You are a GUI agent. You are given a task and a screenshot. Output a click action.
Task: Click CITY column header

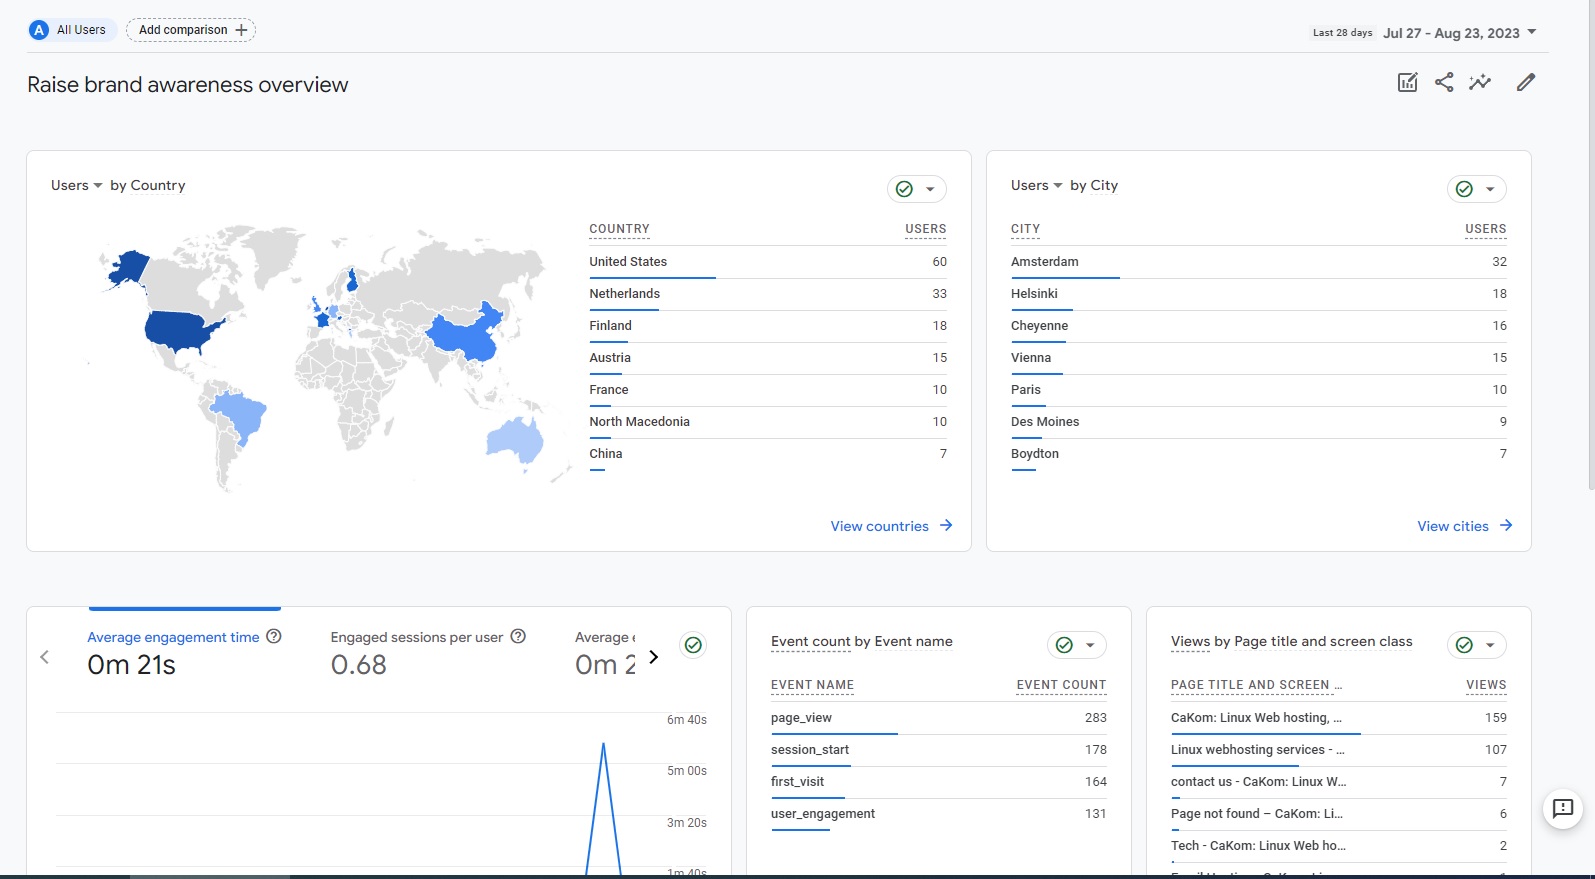pos(1025,229)
